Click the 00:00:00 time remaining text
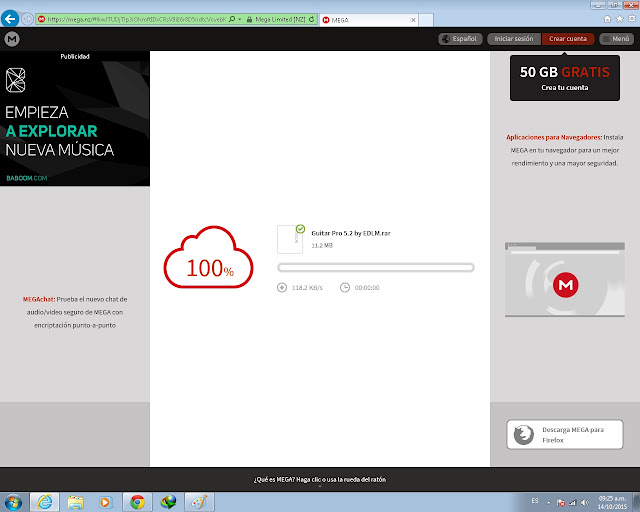 tap(367, 287)
